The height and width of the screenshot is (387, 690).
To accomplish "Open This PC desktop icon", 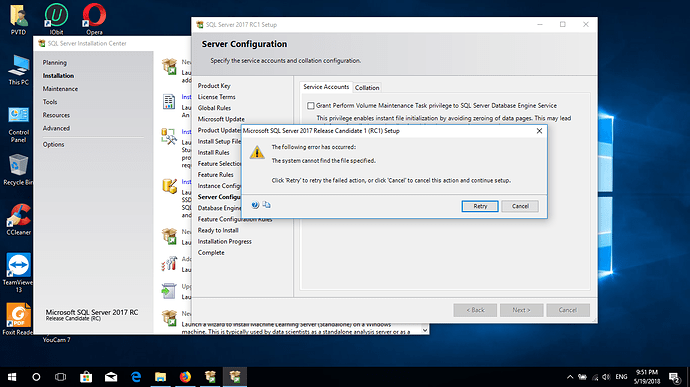I will point(18,70).
